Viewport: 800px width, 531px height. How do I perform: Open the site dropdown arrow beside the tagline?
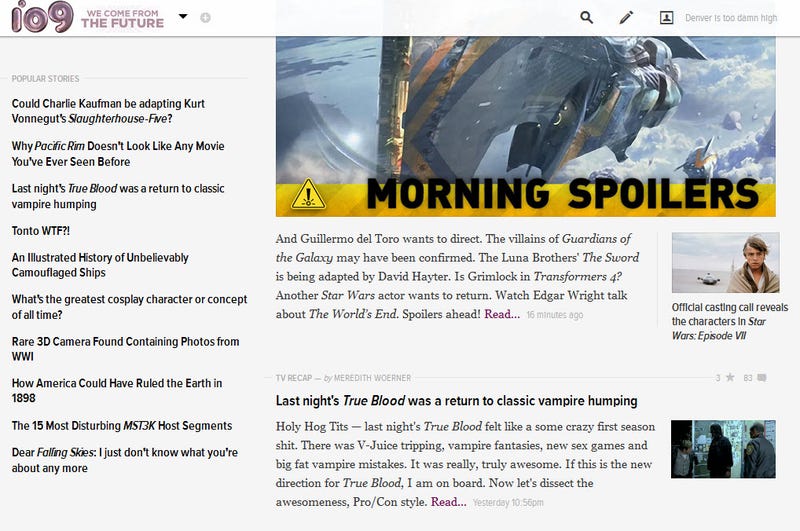pyautogui.click(x=183, y=16)
